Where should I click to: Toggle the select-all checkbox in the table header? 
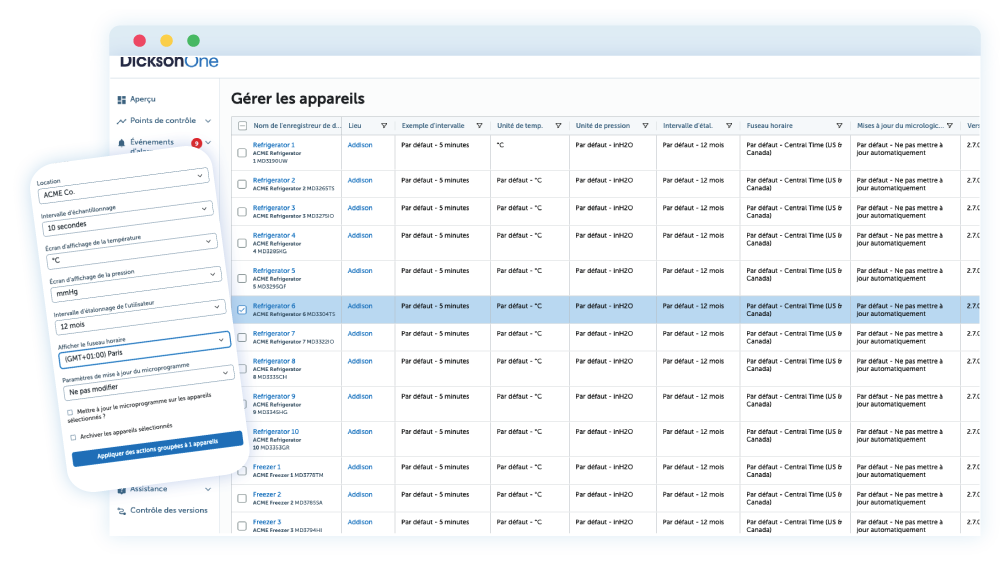pos(241,126)
